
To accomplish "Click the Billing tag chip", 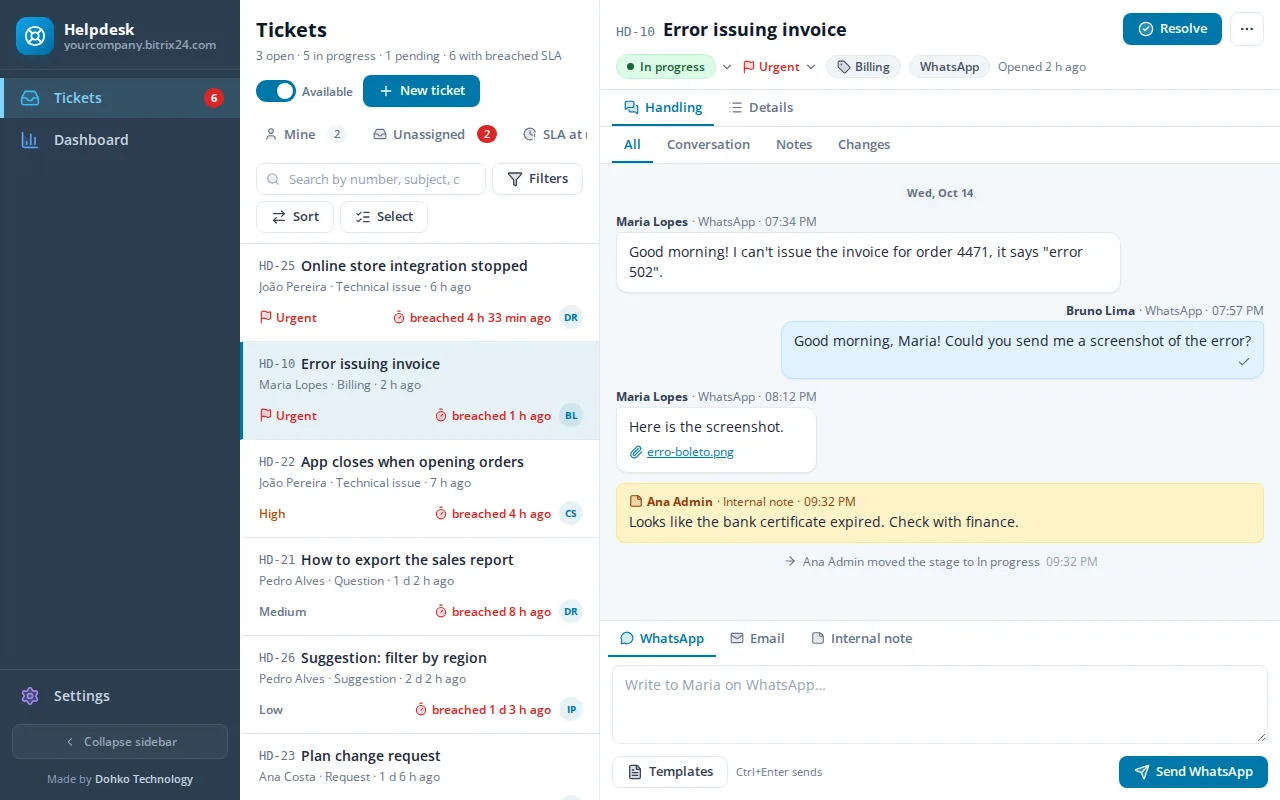I will [x=864, y=67].
